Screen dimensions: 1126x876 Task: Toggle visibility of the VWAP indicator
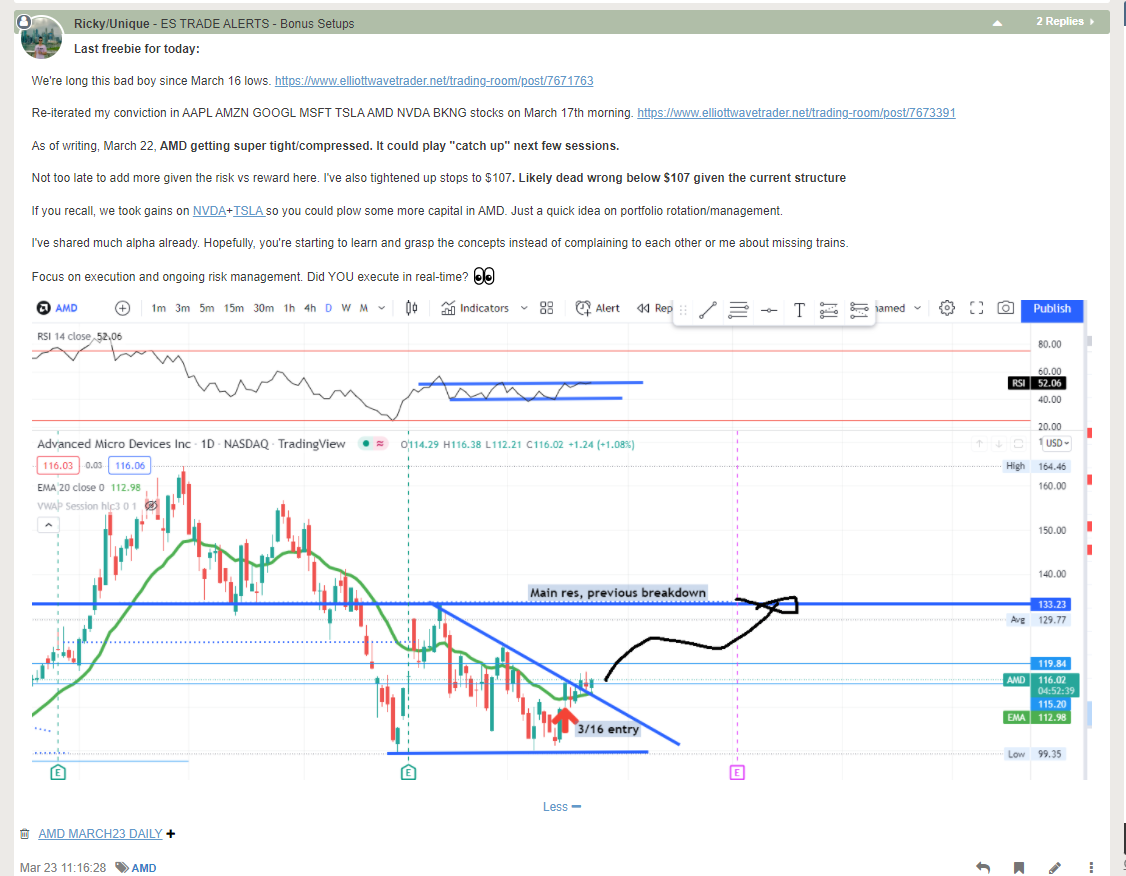(151, 505)
